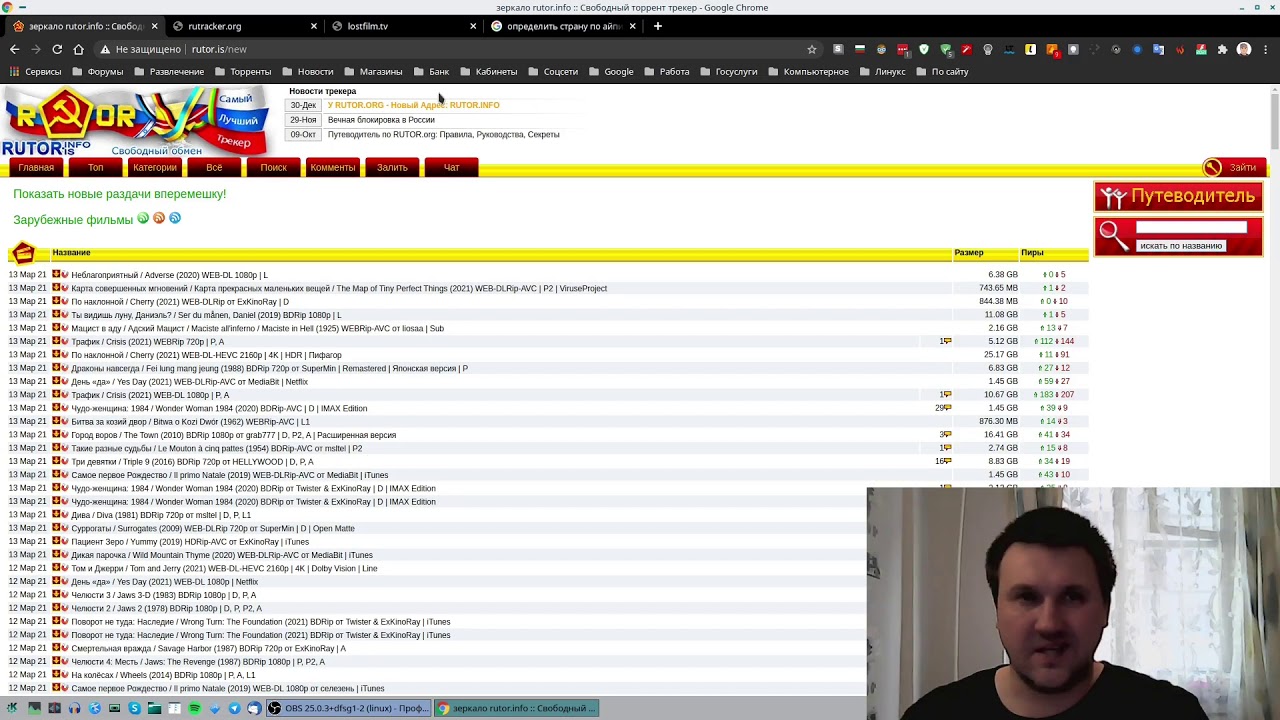Click the magnifier search icon in sidebar

click(1112, 236)
